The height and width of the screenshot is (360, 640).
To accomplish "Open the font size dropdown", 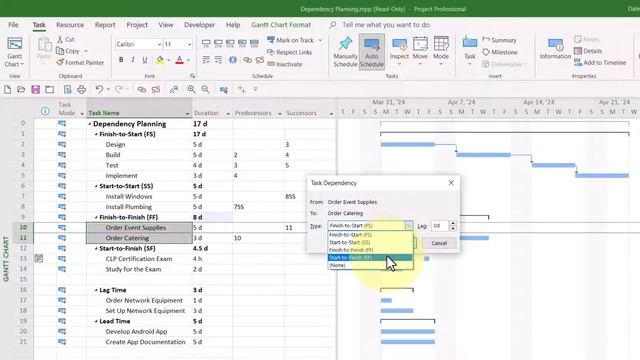I will 189,44.
